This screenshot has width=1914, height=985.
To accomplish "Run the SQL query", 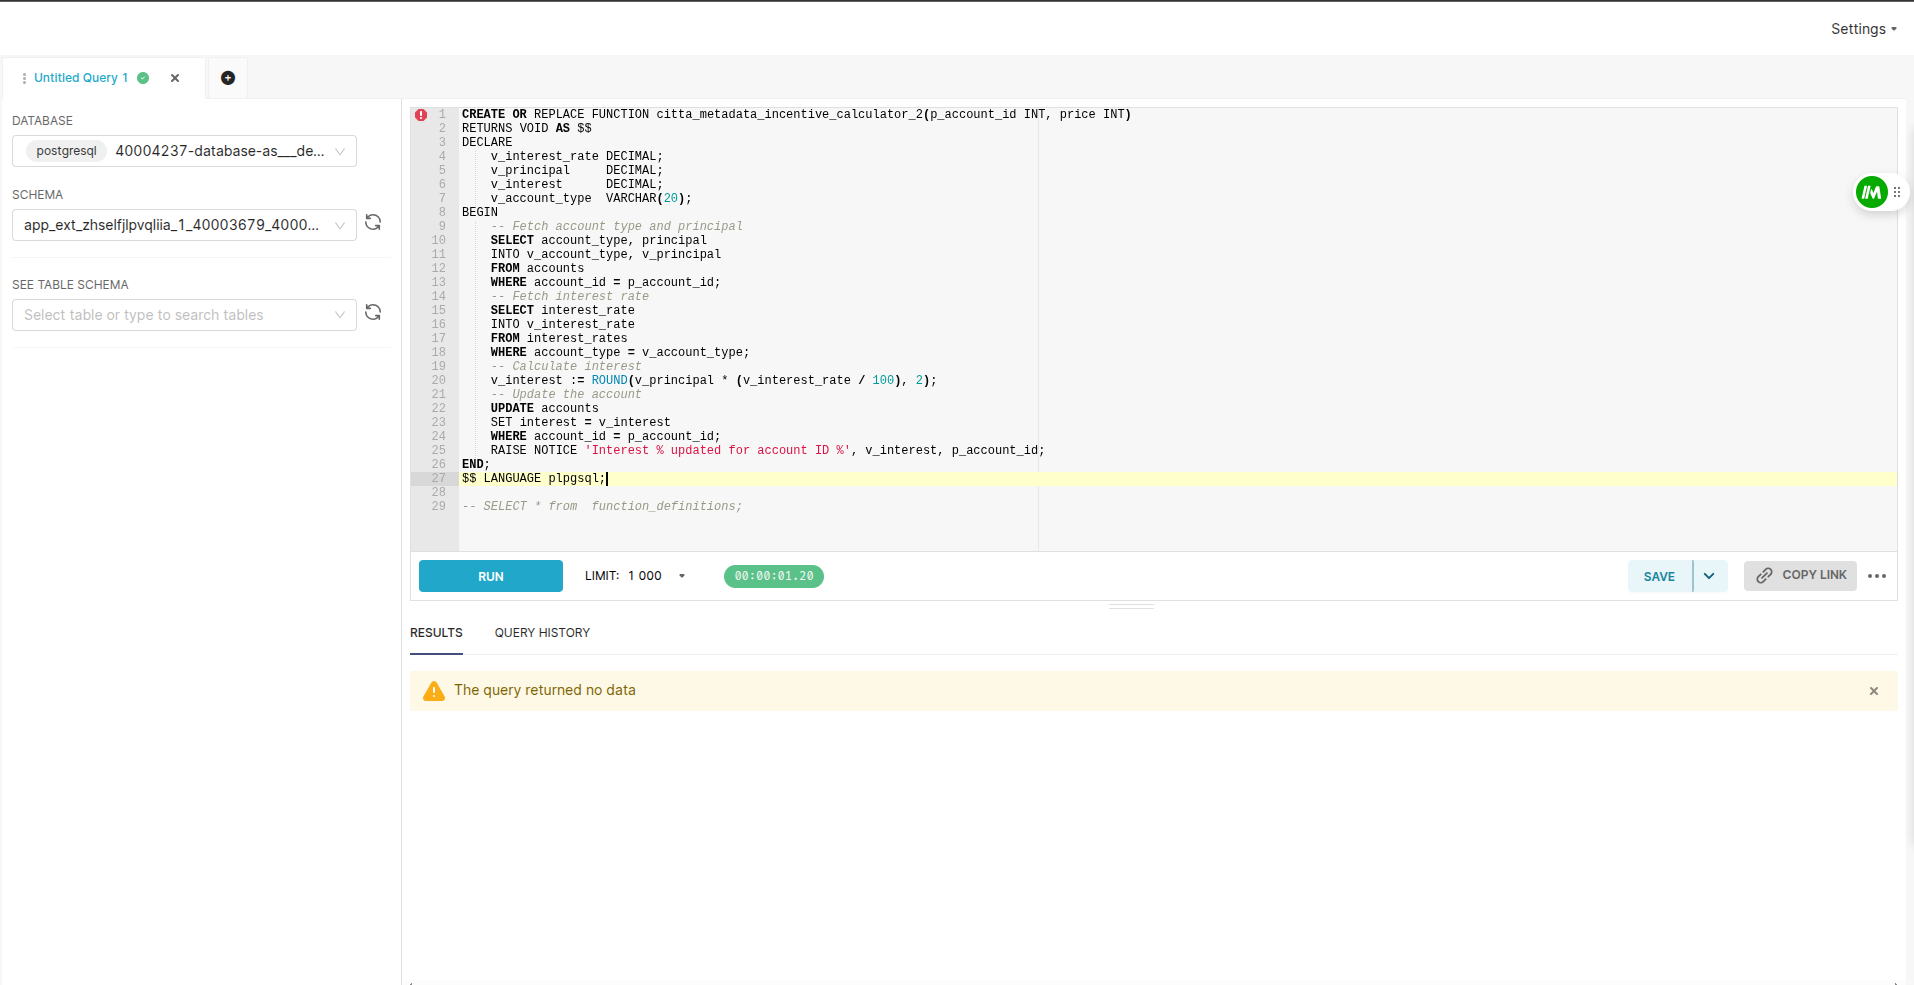I will click(x=490, y=576).
